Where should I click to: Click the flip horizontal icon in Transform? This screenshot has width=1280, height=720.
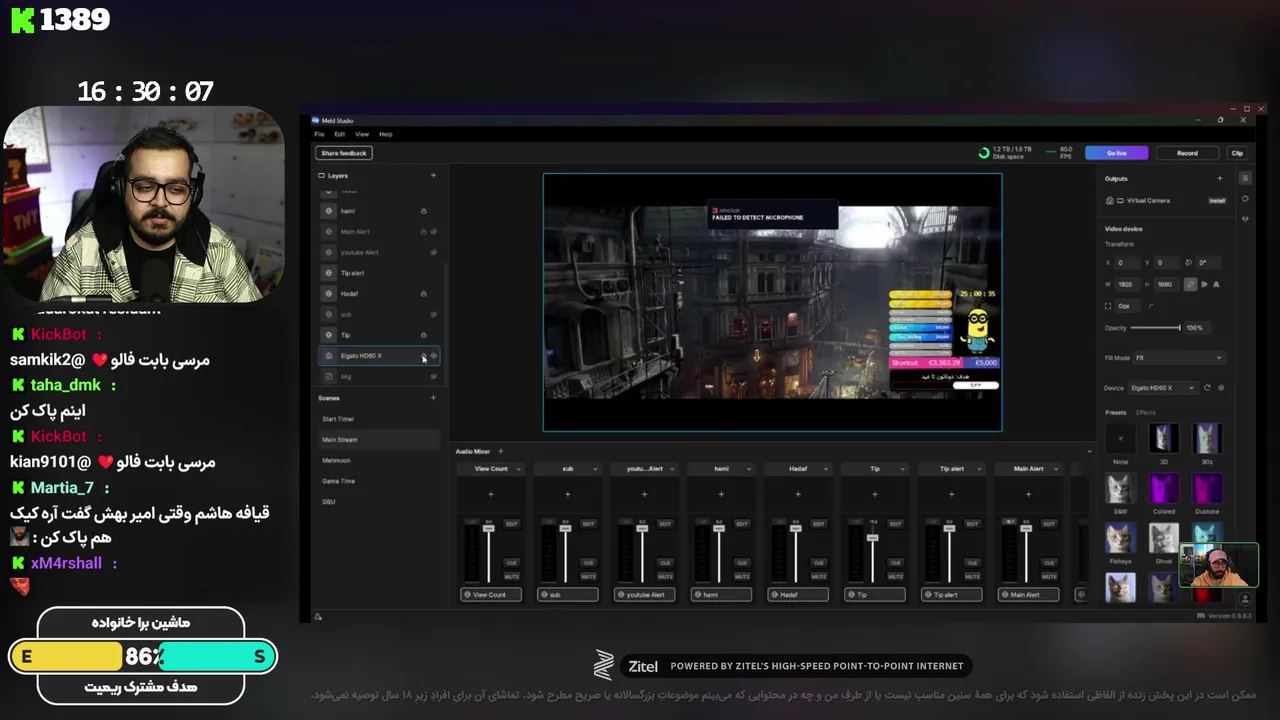click(1204, 284)
